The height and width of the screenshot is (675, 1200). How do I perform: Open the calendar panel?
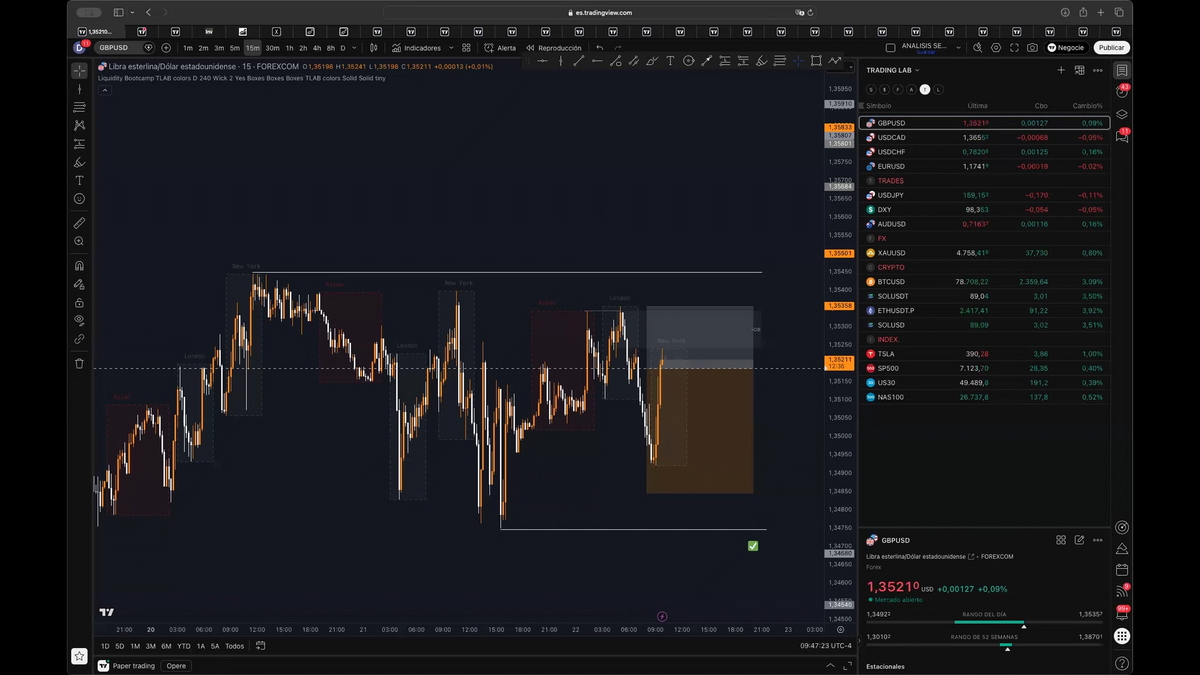[x=1122, y=569]
